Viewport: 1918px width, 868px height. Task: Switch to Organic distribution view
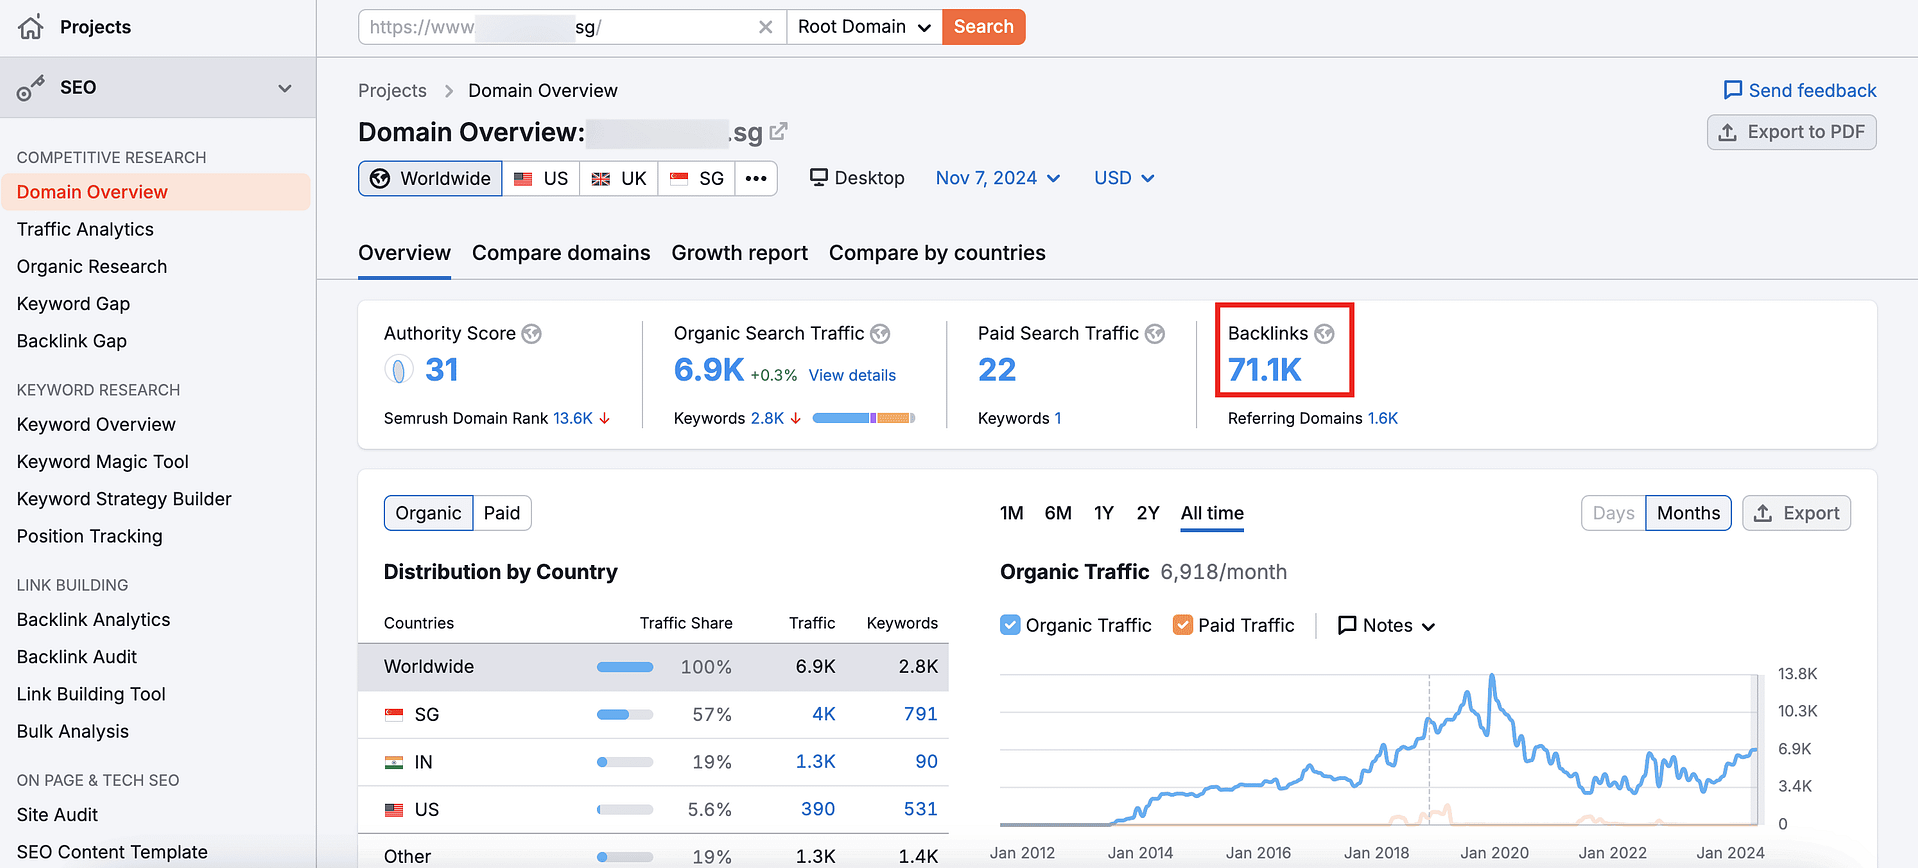tap(428, 513)
